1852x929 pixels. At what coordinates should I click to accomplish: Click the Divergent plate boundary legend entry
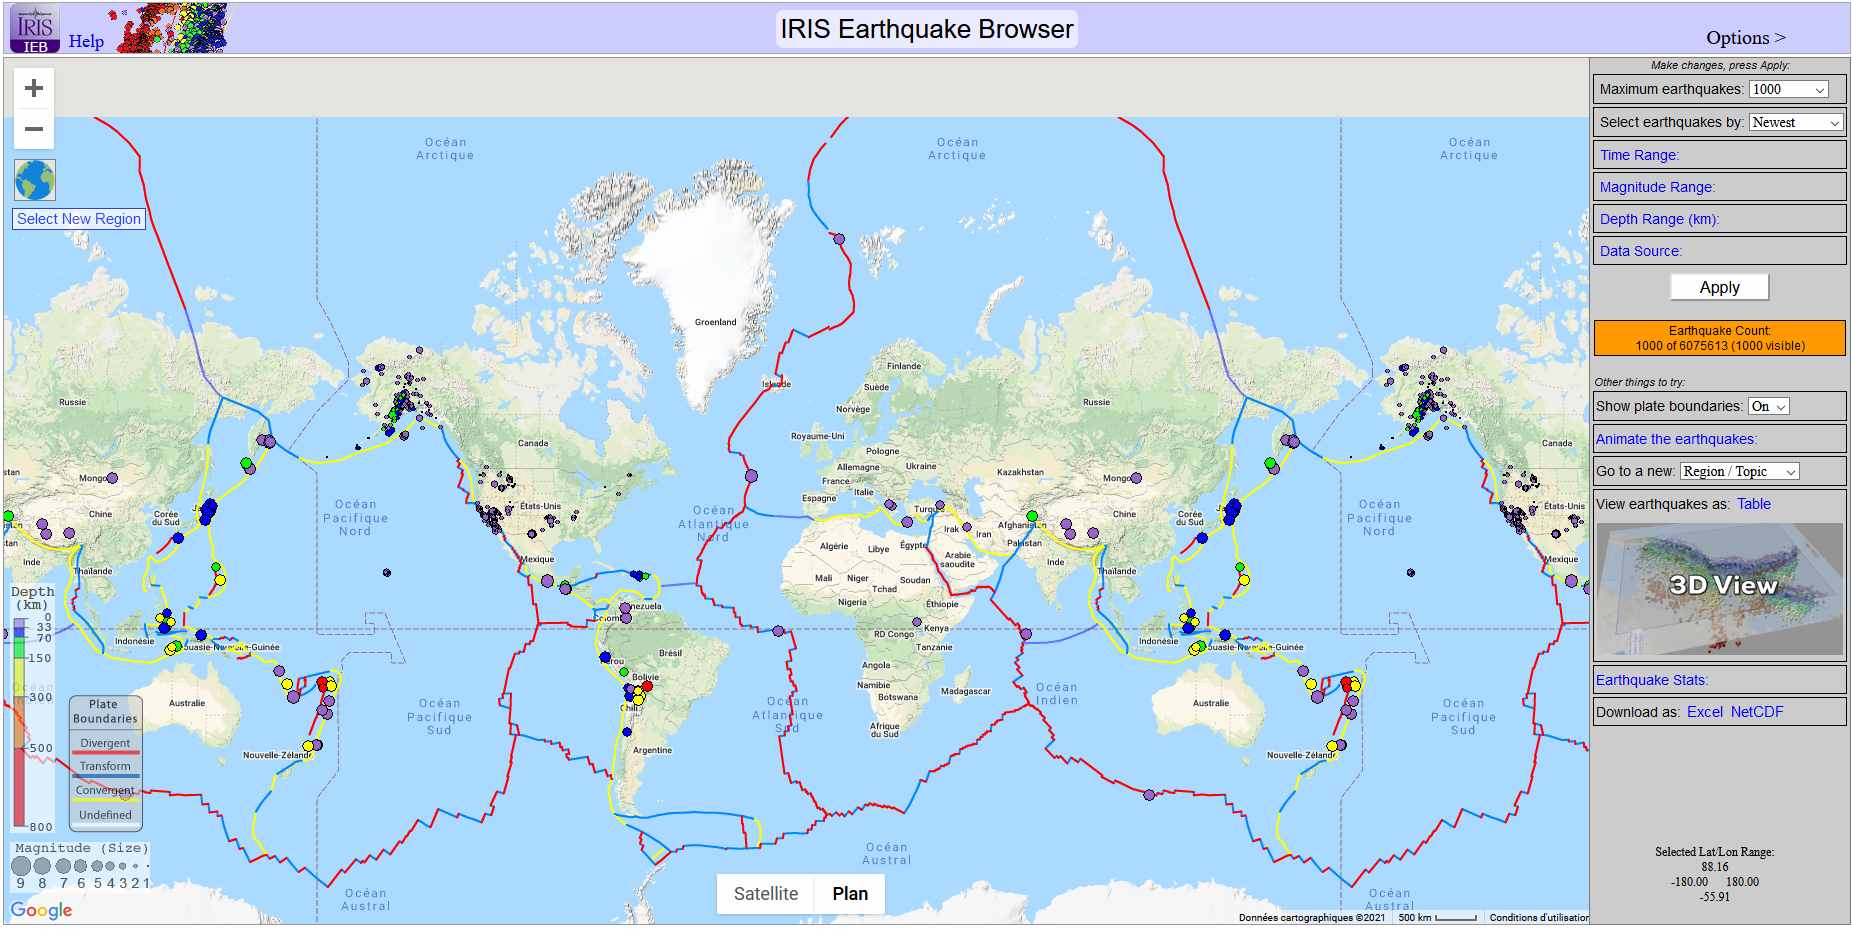coord(105,744)
